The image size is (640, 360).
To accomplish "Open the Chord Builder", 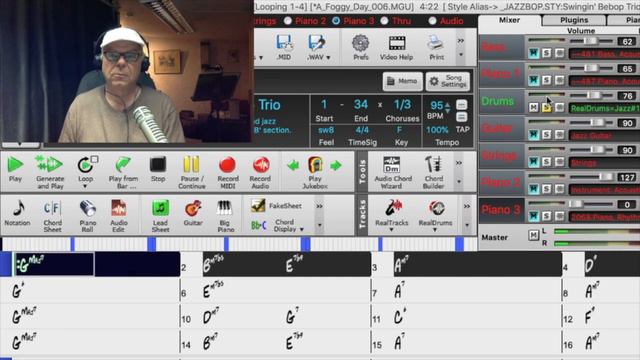I will 433,172.
